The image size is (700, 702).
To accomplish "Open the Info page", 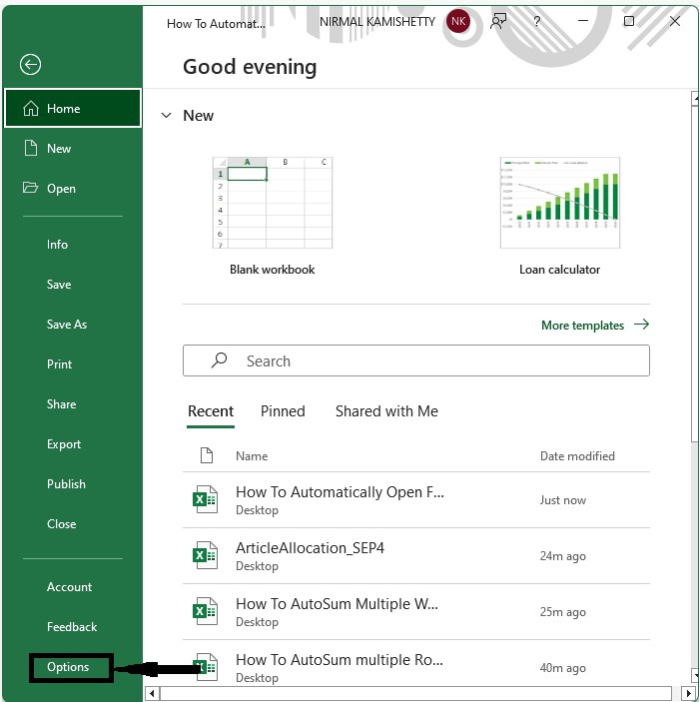I will click(57, 244).
